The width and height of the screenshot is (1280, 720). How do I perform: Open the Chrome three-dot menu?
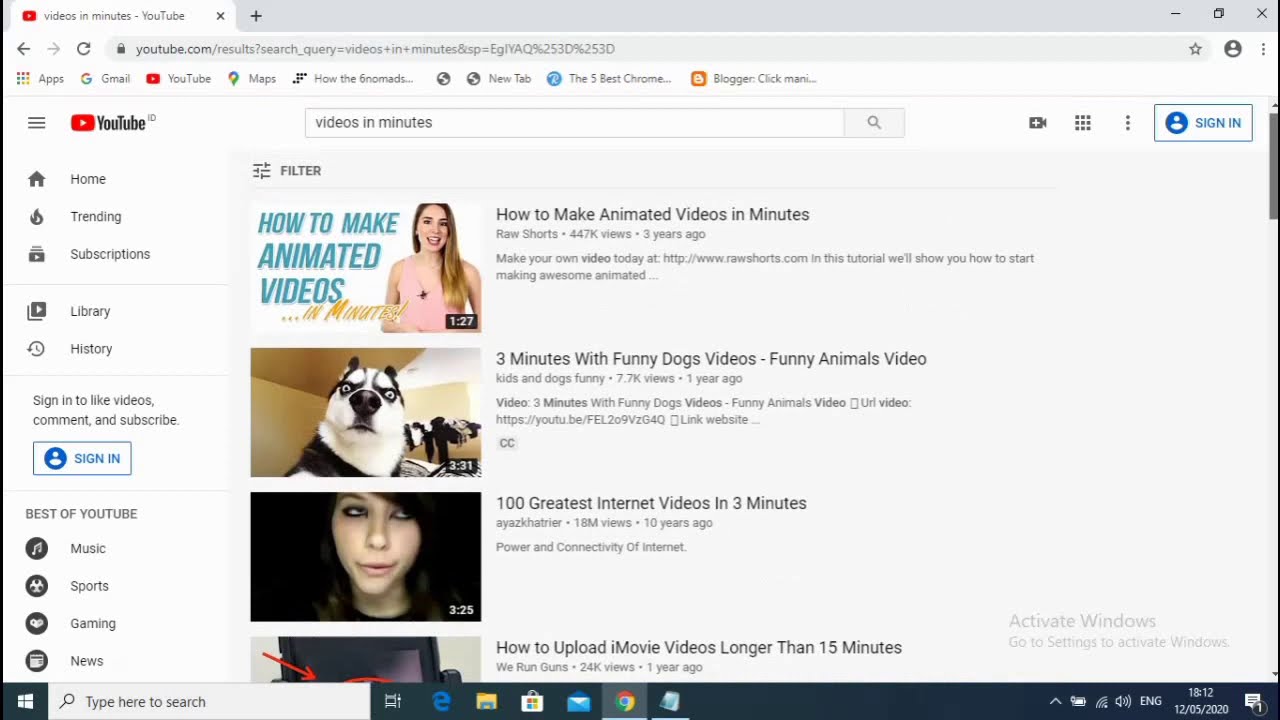click(1263, 49)
